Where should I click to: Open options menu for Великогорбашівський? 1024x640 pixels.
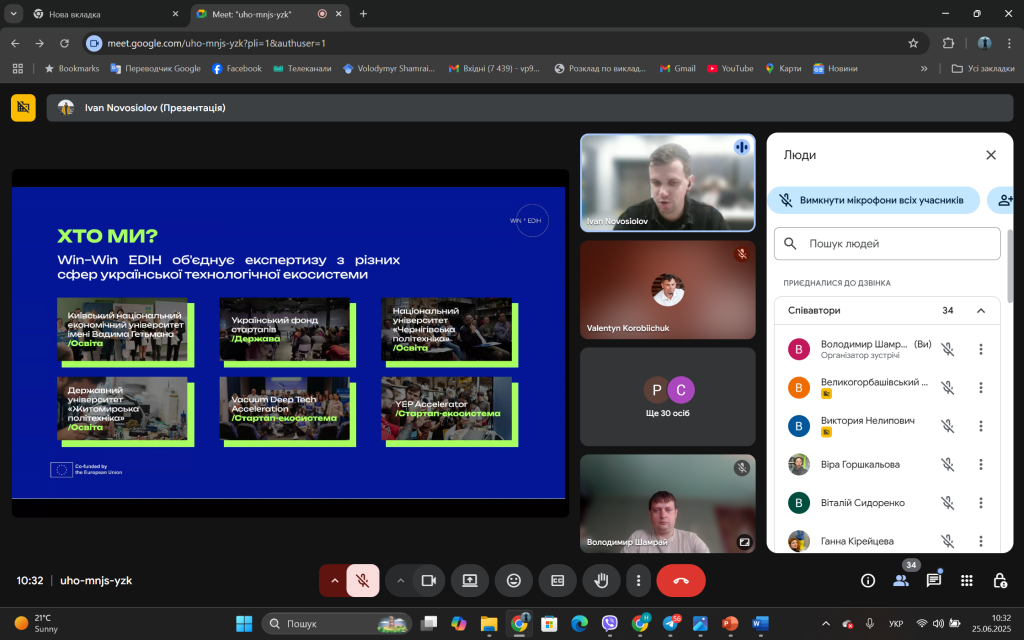980,388
